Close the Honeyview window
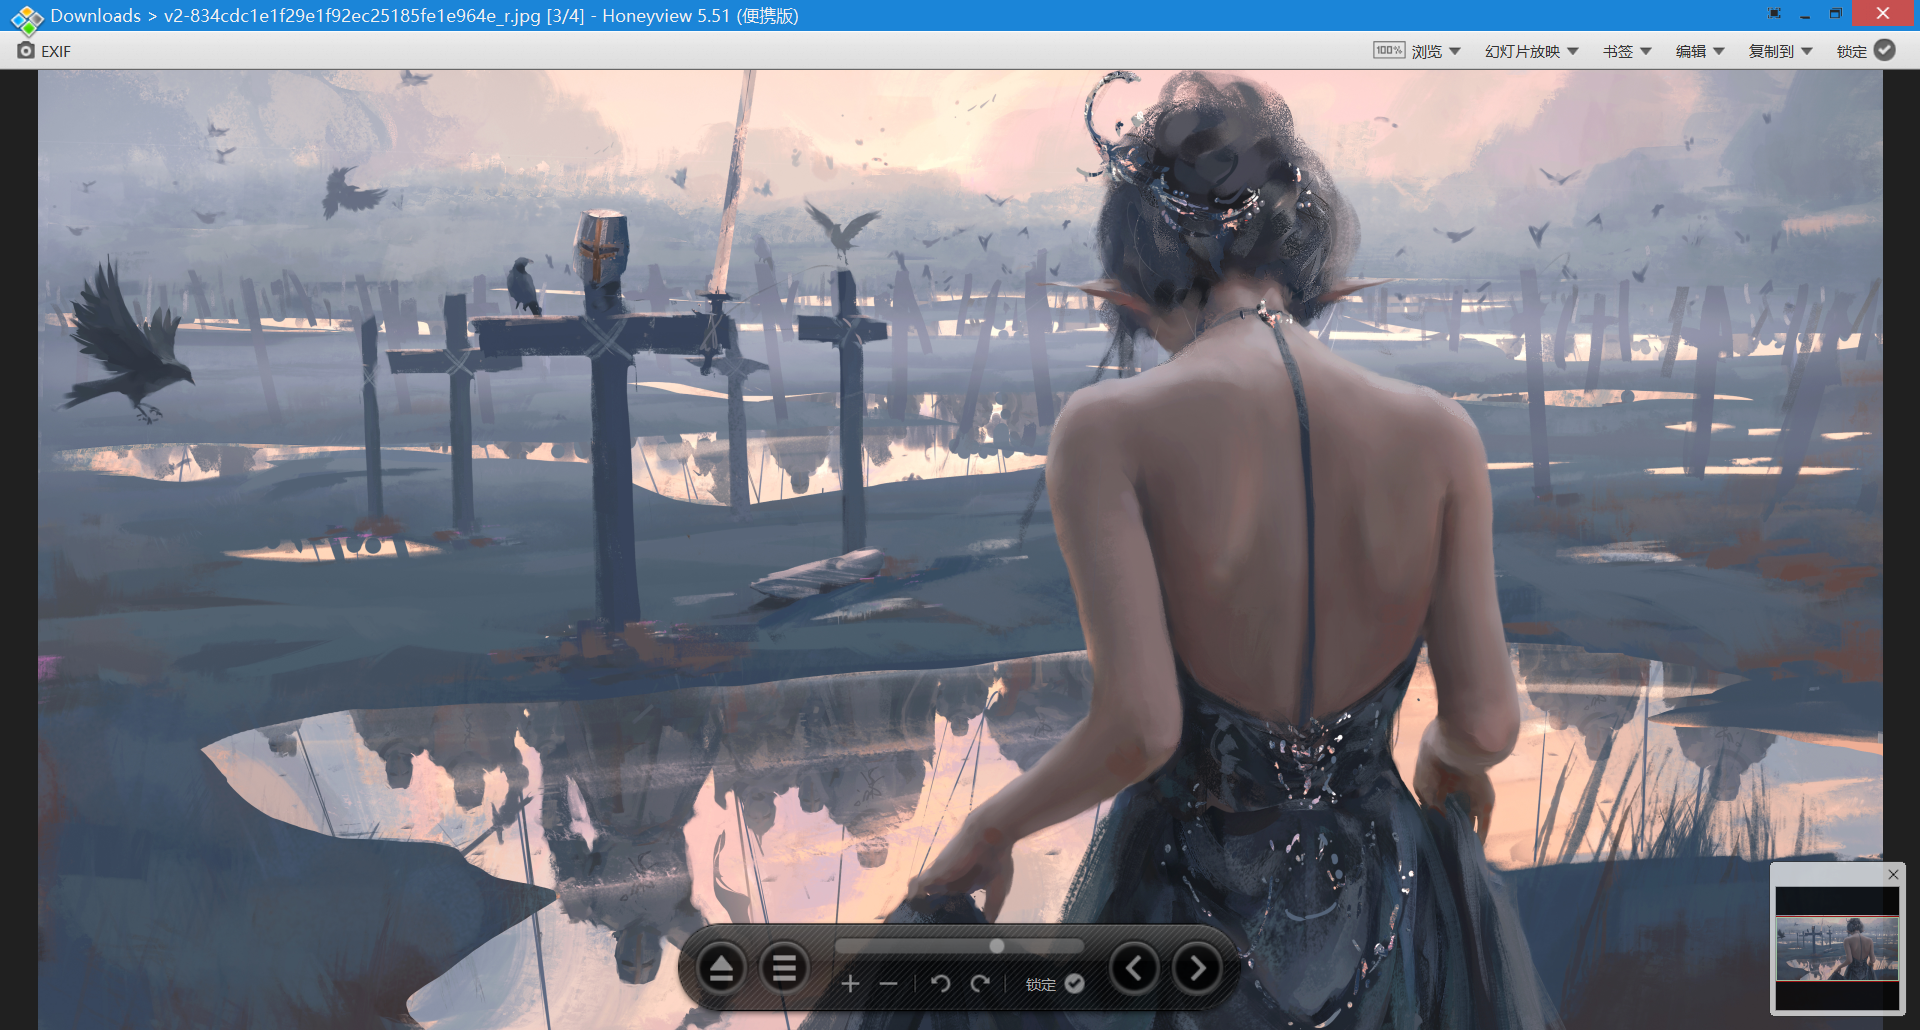Image resolution: width=1920 pixels, height=1030 pixels. (x=1883, y=13)
